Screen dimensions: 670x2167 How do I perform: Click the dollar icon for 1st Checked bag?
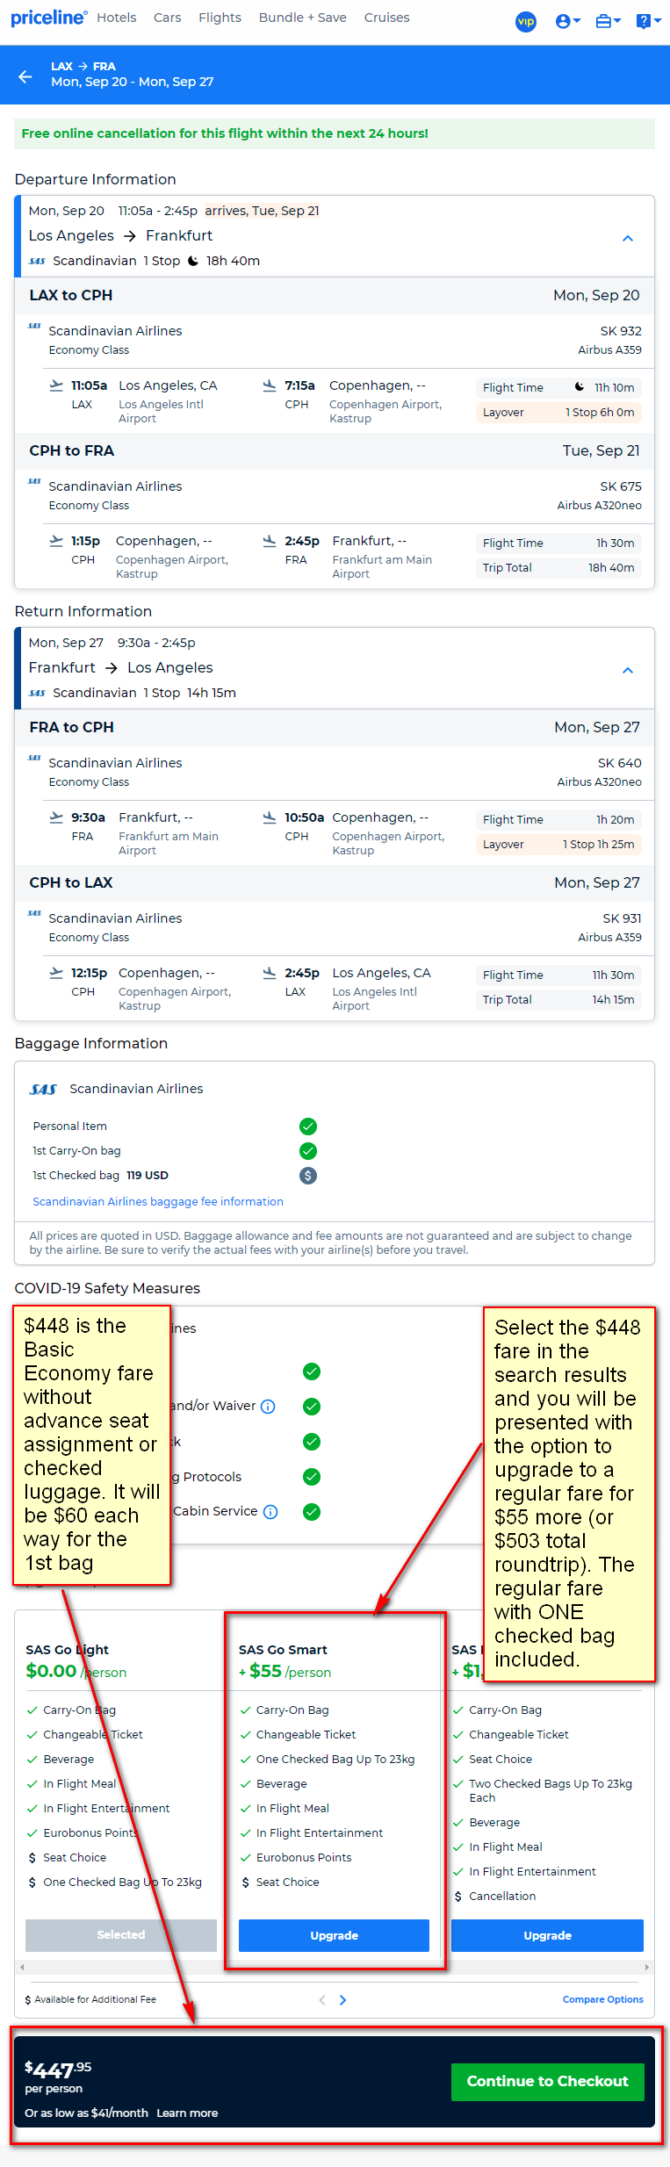[x=308, y=1175]
